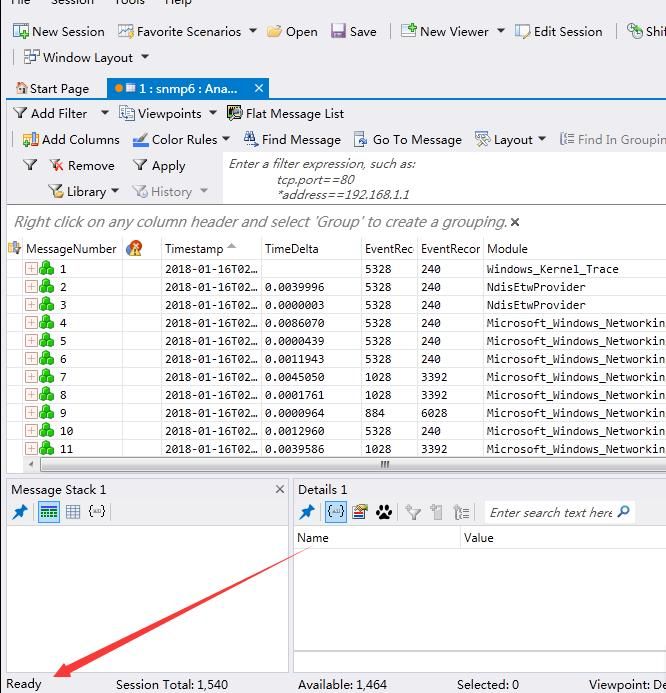This screenshot has height=693, width=666.
Task: Toggle the grid table view in Message Stack
Action: [73, 512]
